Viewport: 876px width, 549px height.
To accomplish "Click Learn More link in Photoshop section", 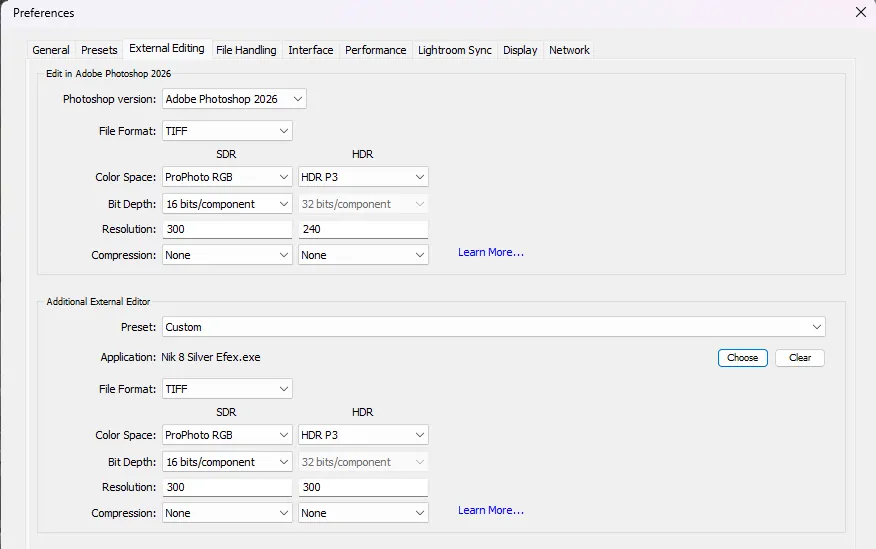I will point(490,253).
